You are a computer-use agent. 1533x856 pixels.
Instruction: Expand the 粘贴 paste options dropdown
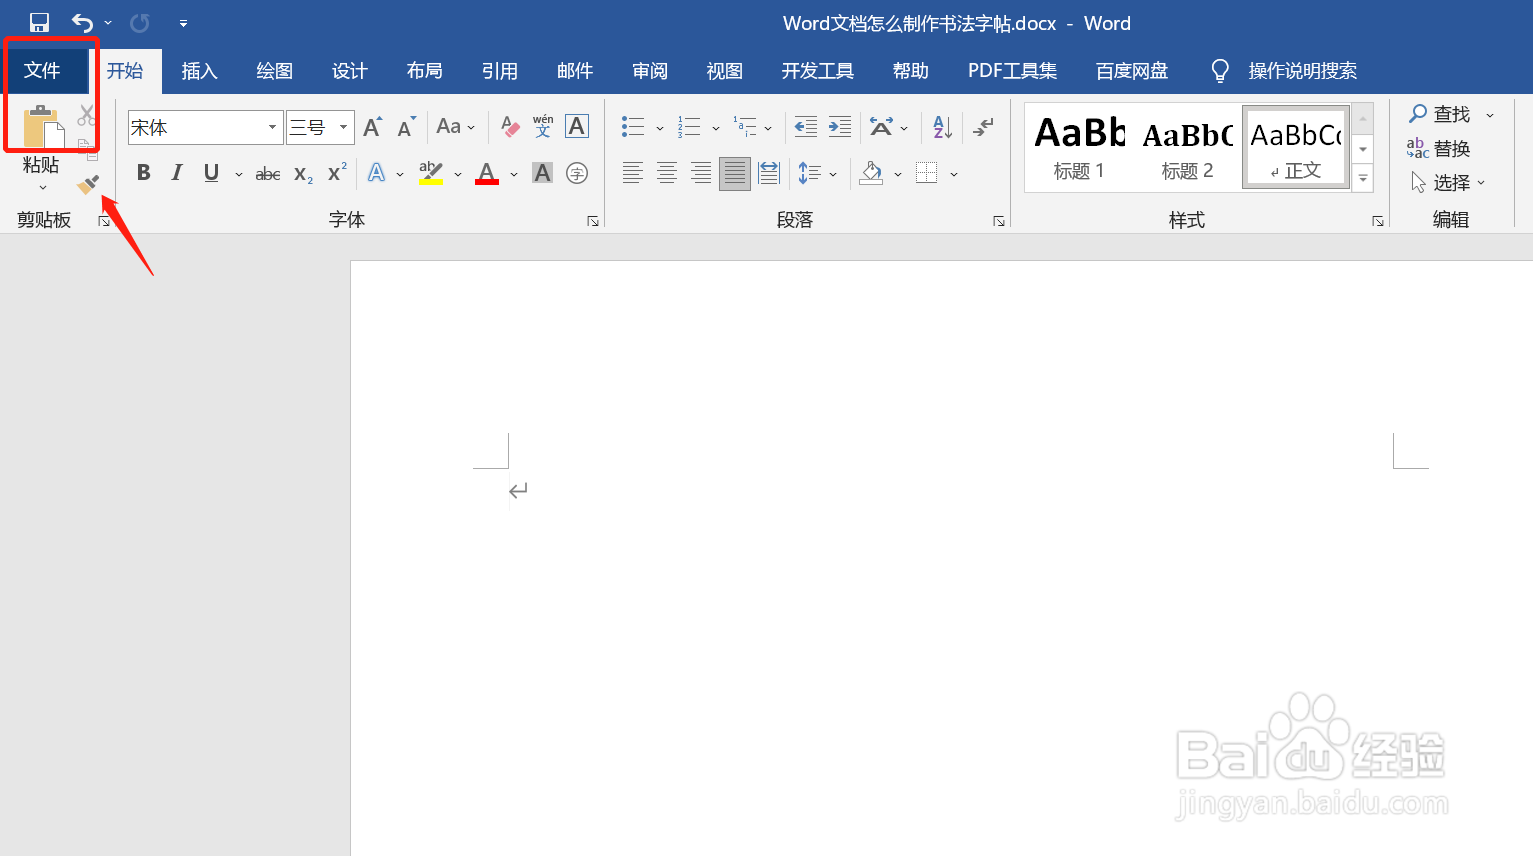[42, 188]
